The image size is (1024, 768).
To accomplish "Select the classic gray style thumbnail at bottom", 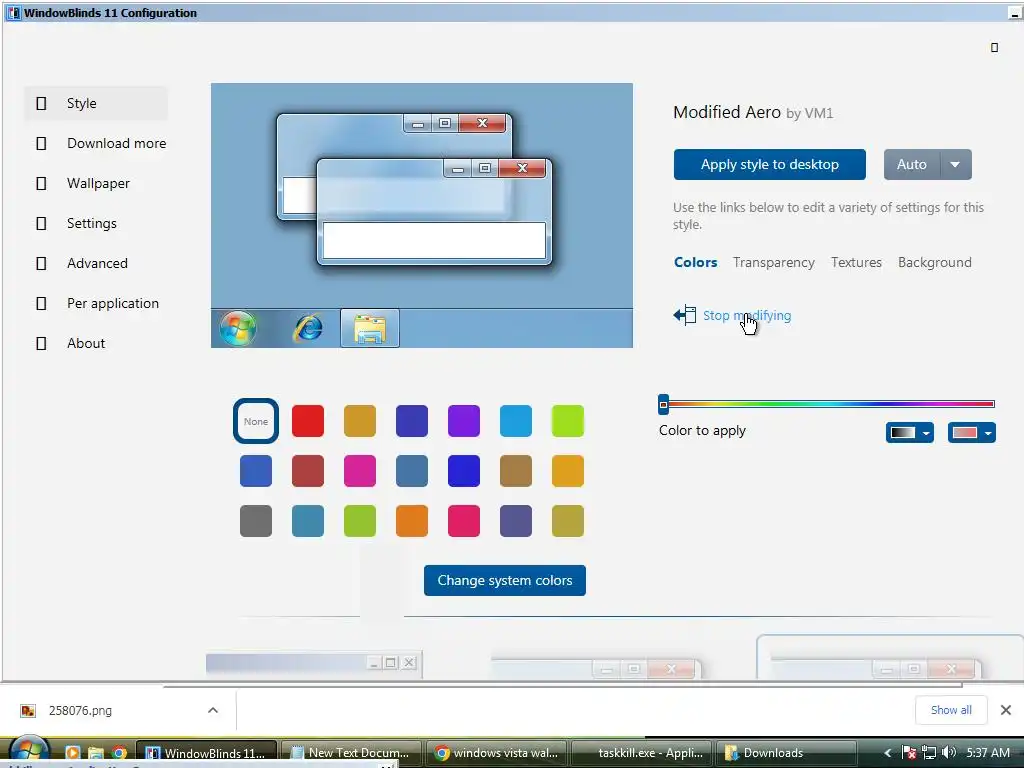I will click(x=314, y=664).
